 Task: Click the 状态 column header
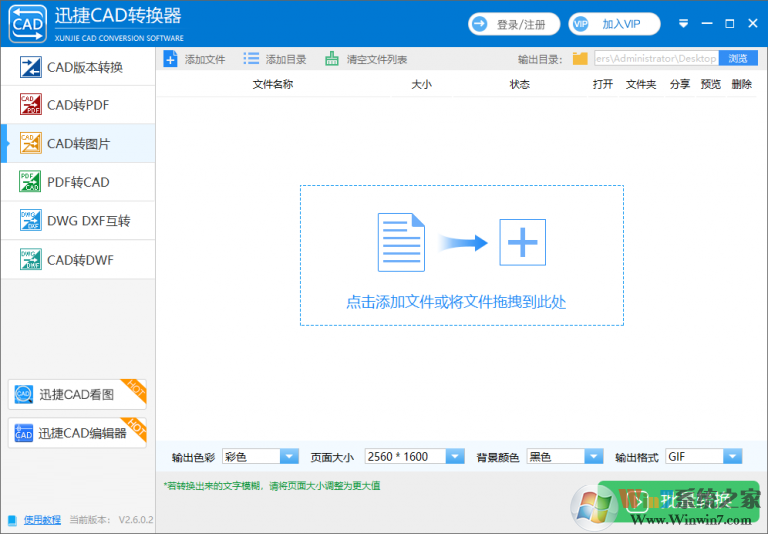tap(520, 85)
